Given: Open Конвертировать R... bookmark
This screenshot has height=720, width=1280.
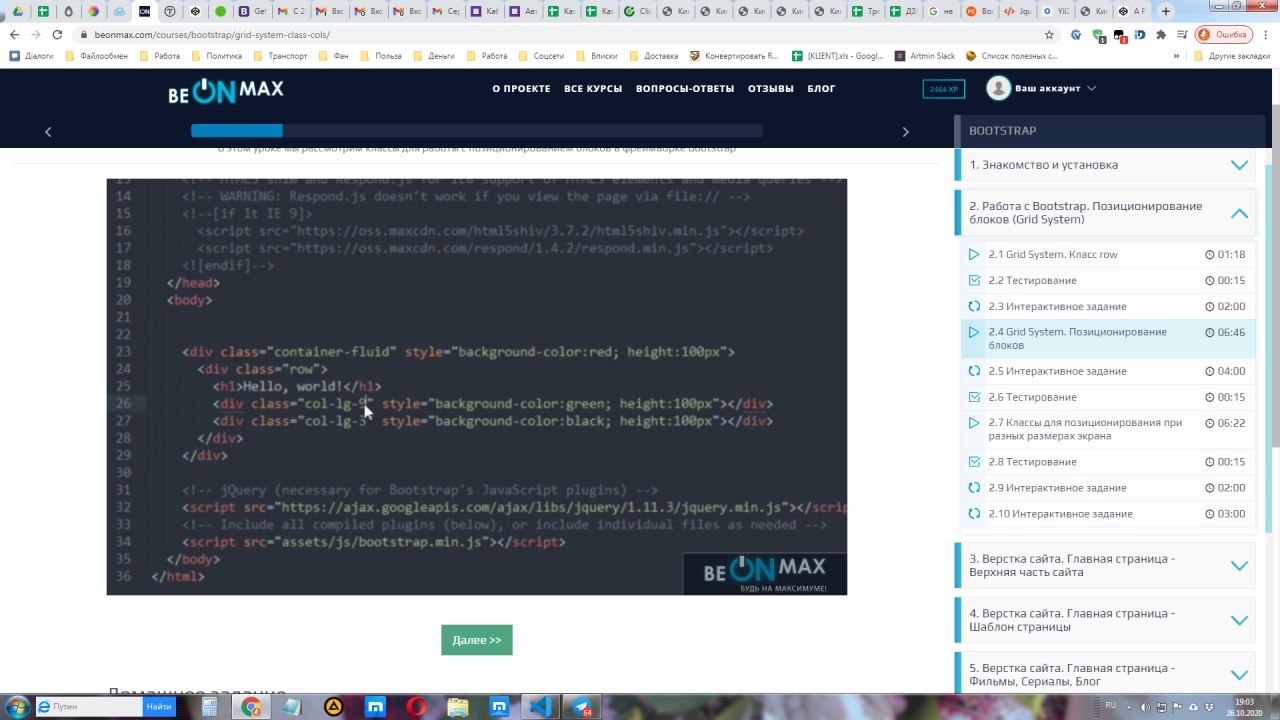Looking at the screenshot, I should point(734,56).
